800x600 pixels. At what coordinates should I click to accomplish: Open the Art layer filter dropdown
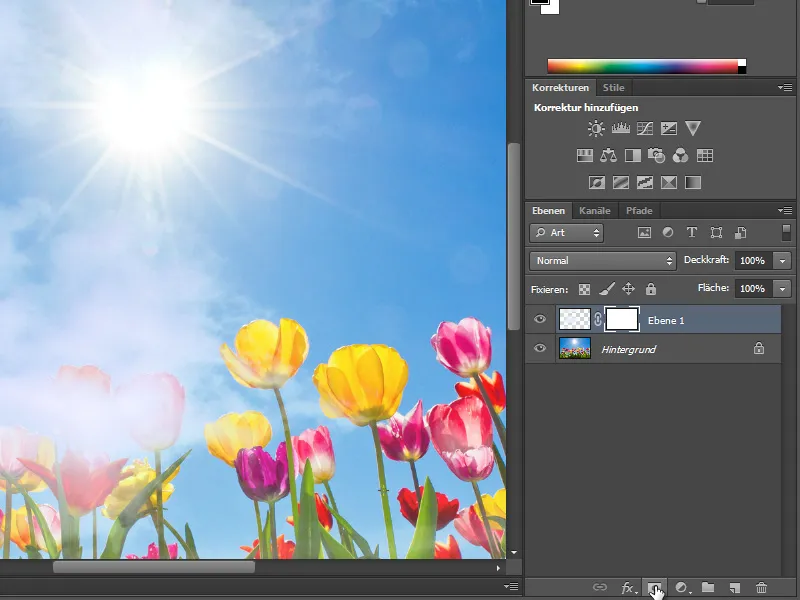[x=566, y=233]
